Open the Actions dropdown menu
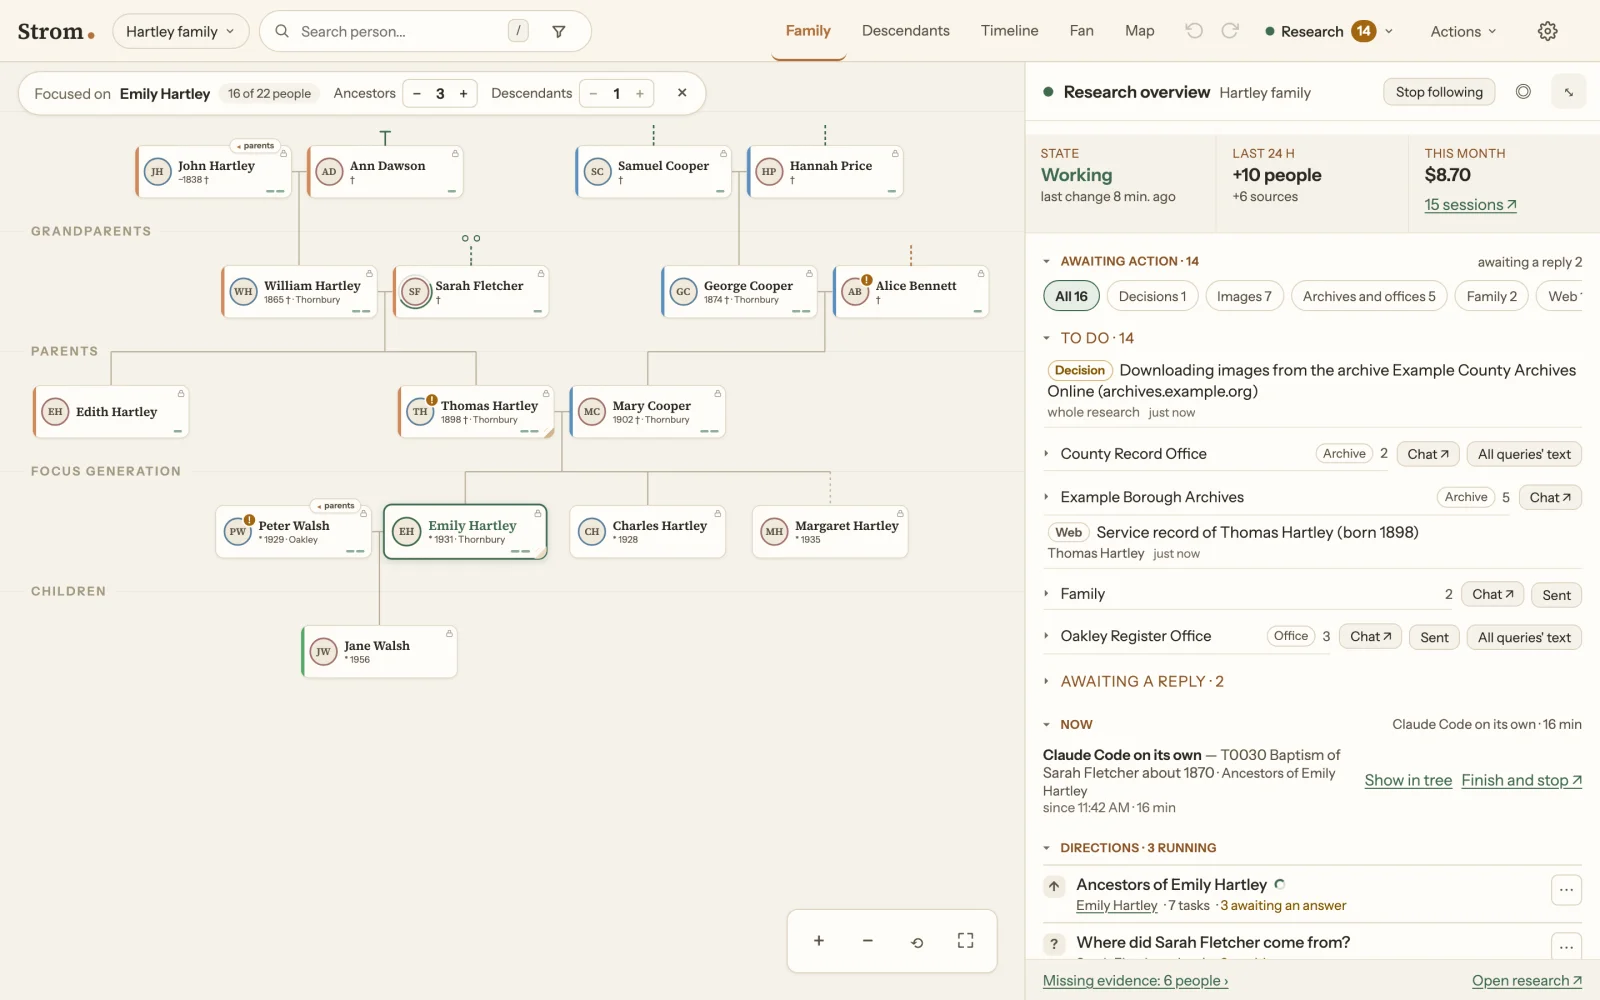1600x1000 pixels. pos(1463,31)
